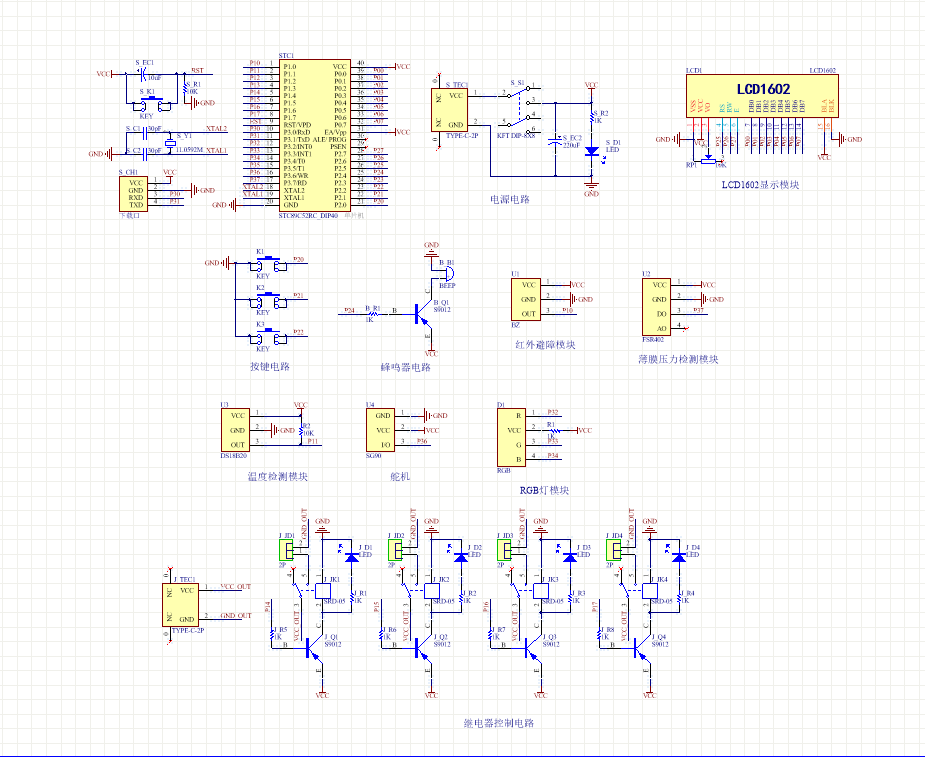
Task: Select the STC89C52RC microcontroller chip
Action: tap(315, 135)
